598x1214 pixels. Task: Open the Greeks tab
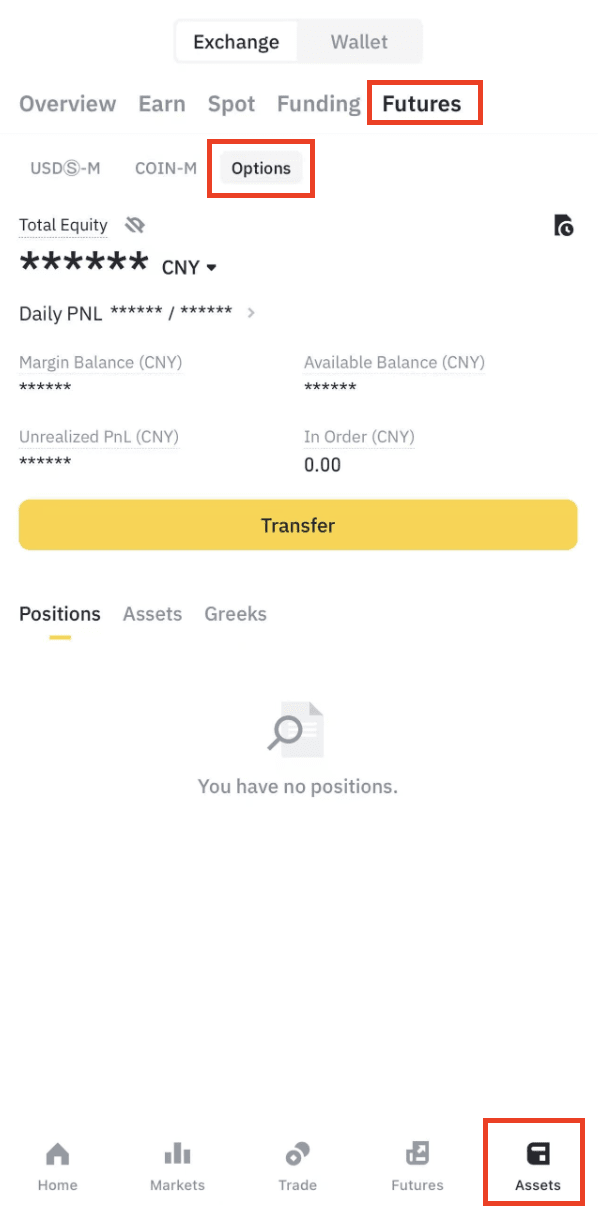coord(236,614)
